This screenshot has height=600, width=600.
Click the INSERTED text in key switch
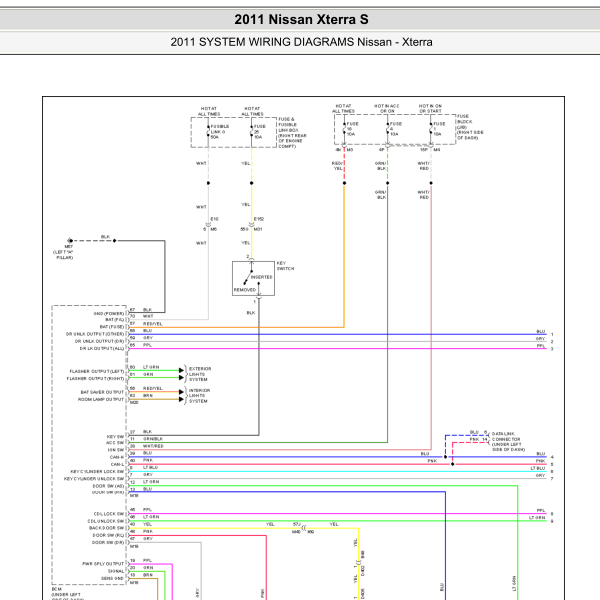(261, 277)
